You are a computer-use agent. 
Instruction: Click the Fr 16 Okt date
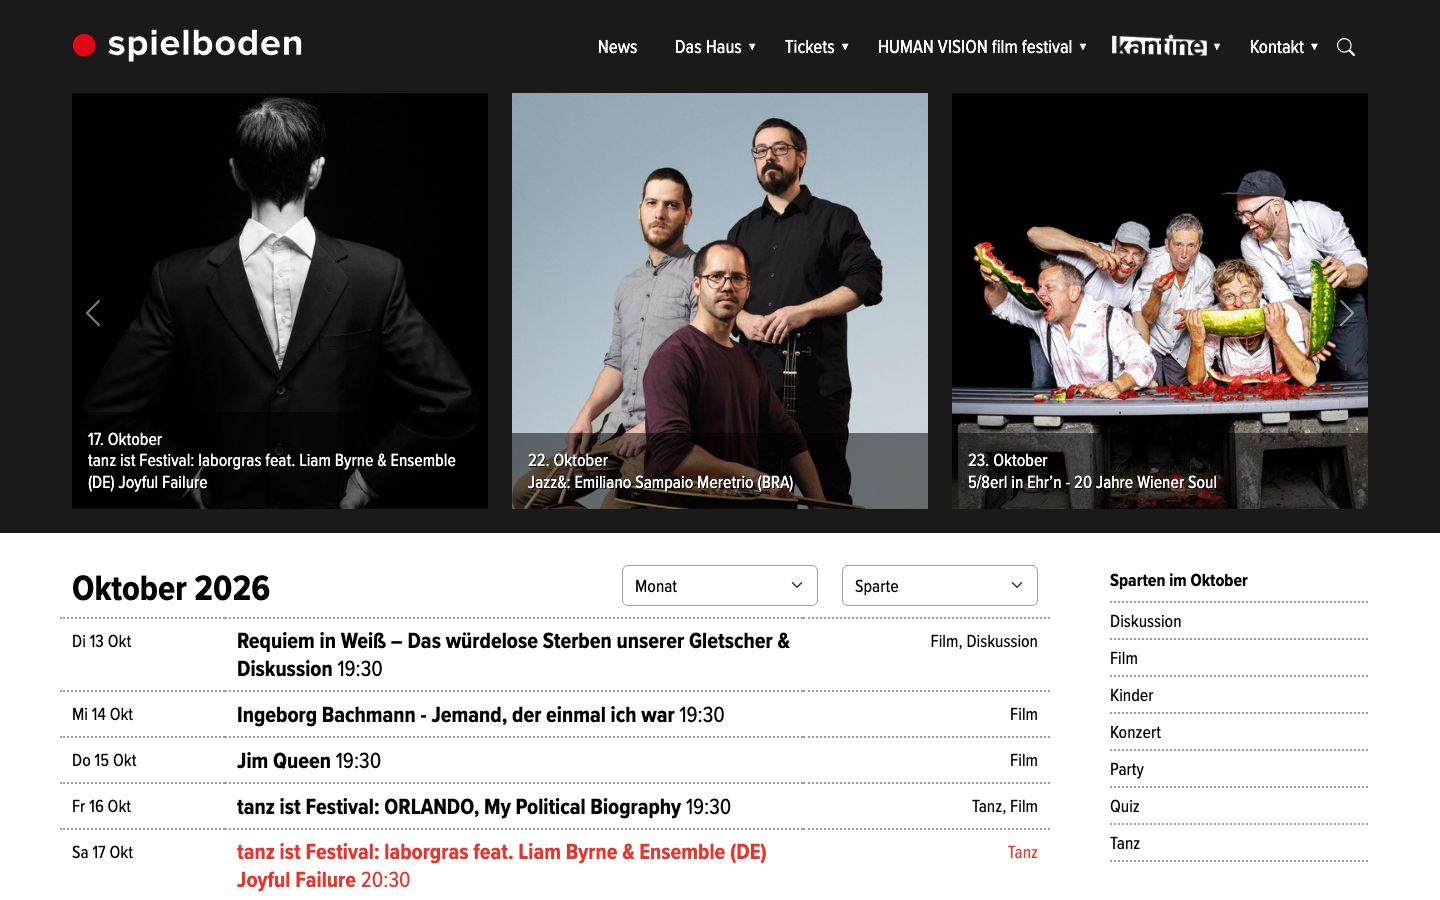(x=101, y=806)
